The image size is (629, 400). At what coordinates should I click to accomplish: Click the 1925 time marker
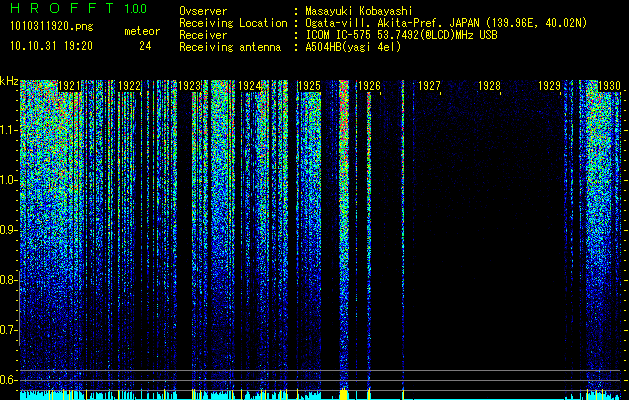309,86
